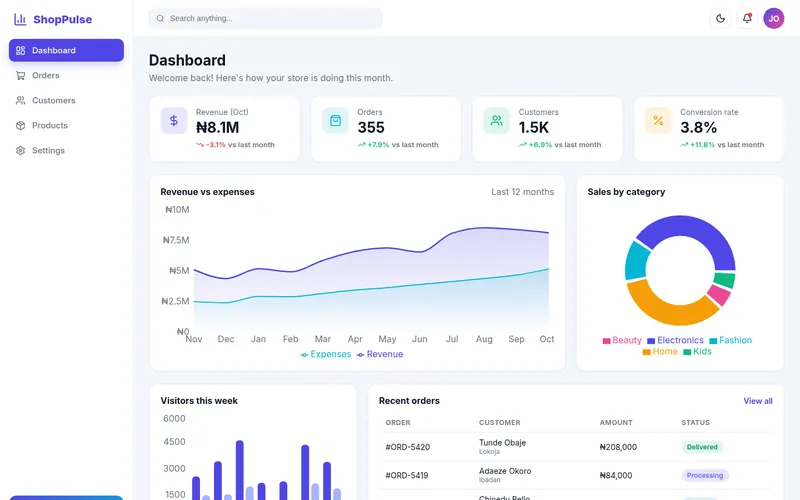
Task: Click the ORDER column header
Action: tap(398, 422)
